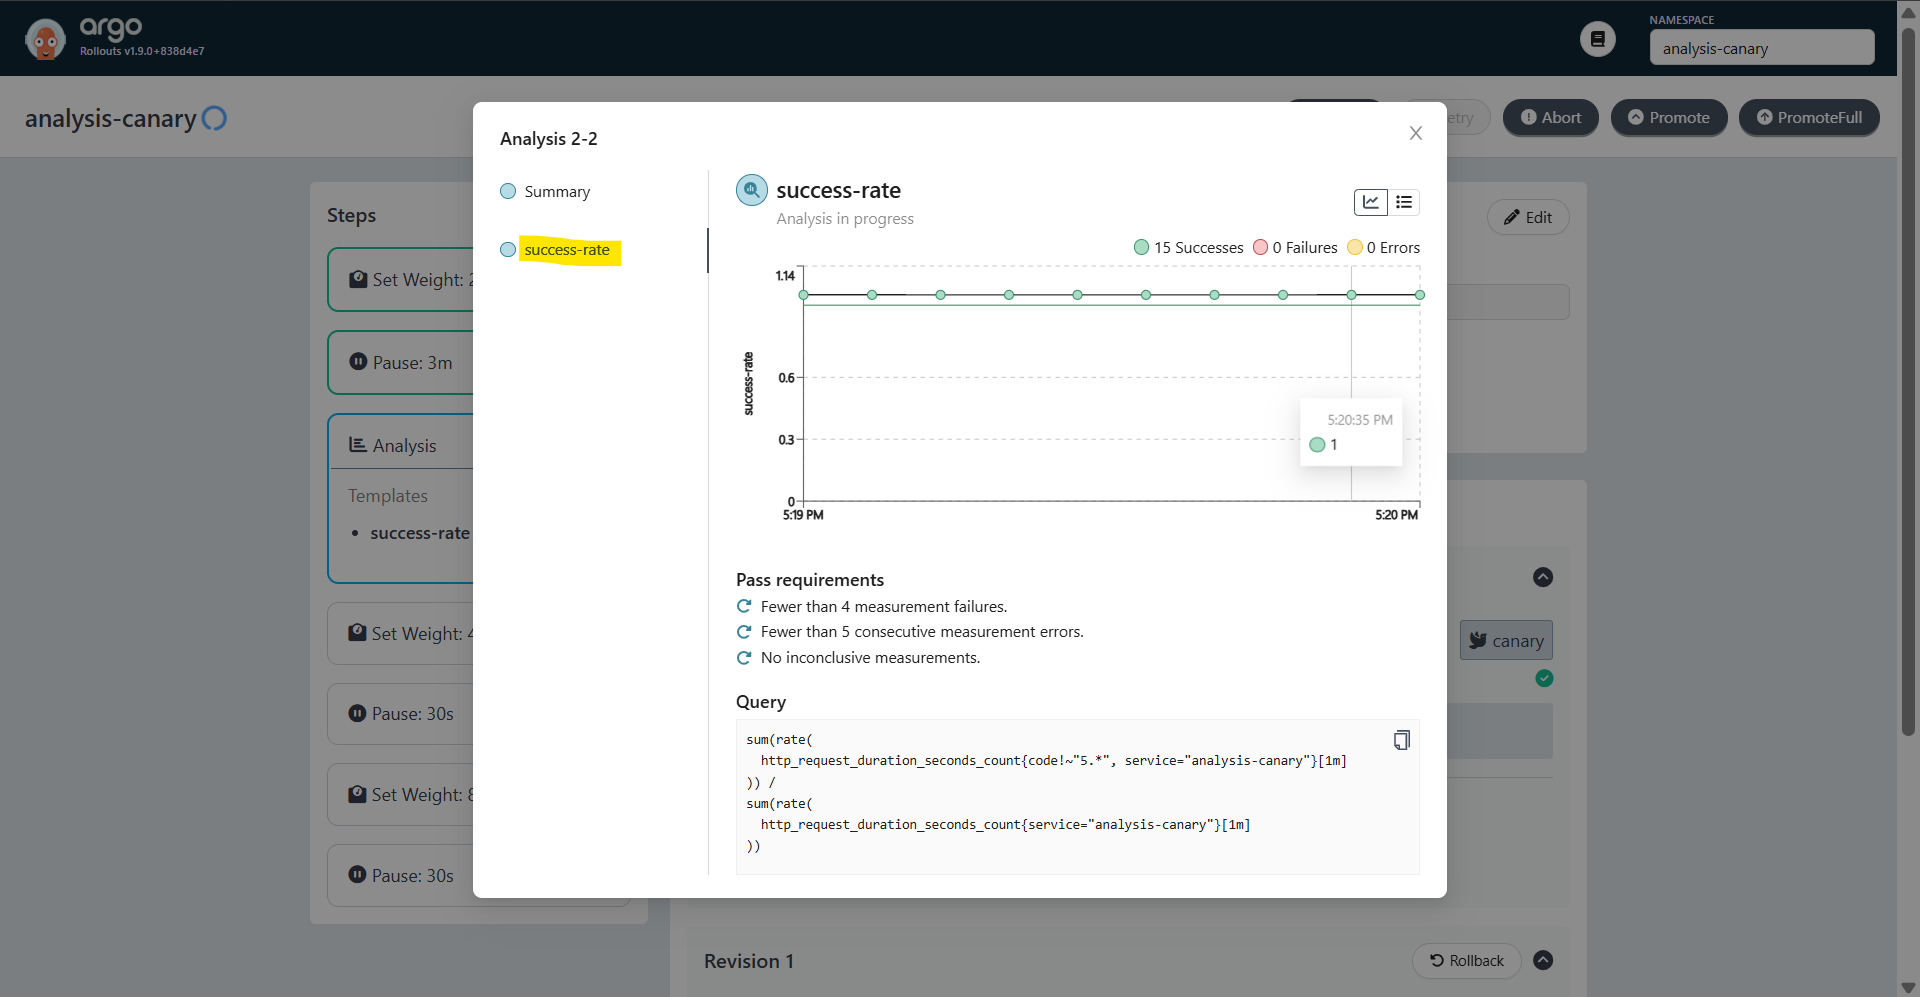Click the green check status icon under canary

point(1544,678)
